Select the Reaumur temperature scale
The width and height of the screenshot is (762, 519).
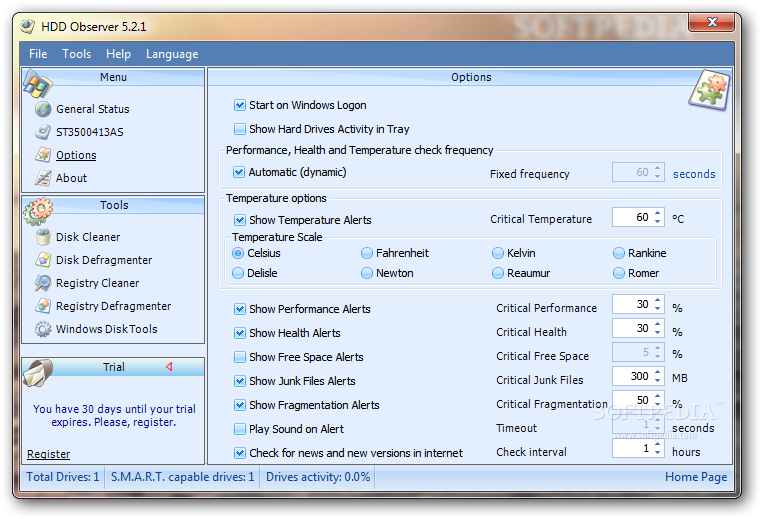(x=498, y=273)
